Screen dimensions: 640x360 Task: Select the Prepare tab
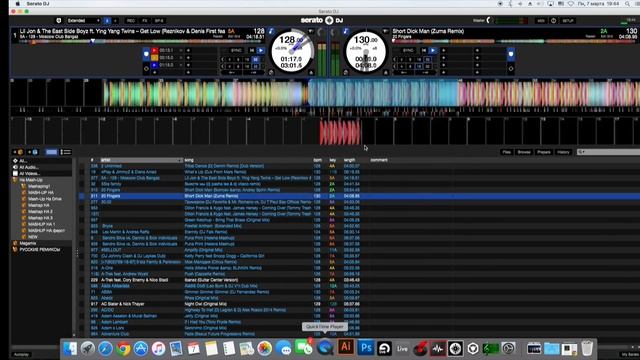pyautogui.click(x=544, y=152)
